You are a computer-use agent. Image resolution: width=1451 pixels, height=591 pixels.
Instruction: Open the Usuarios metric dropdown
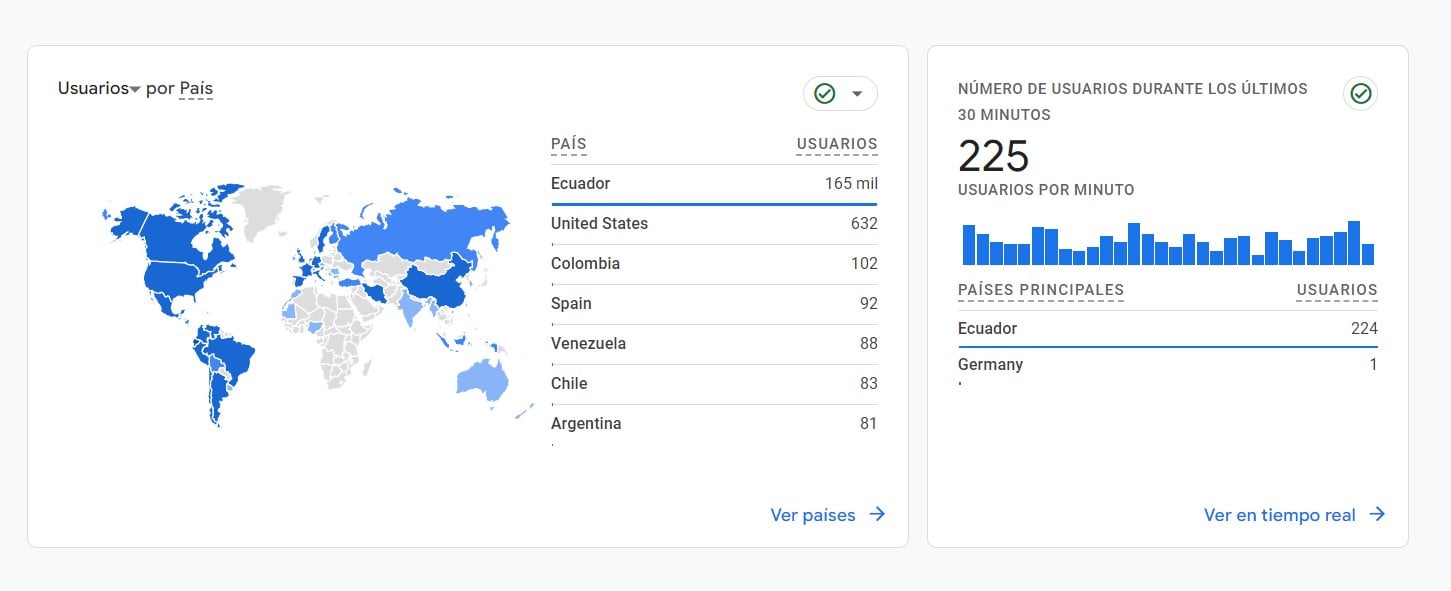coord(96,88)
